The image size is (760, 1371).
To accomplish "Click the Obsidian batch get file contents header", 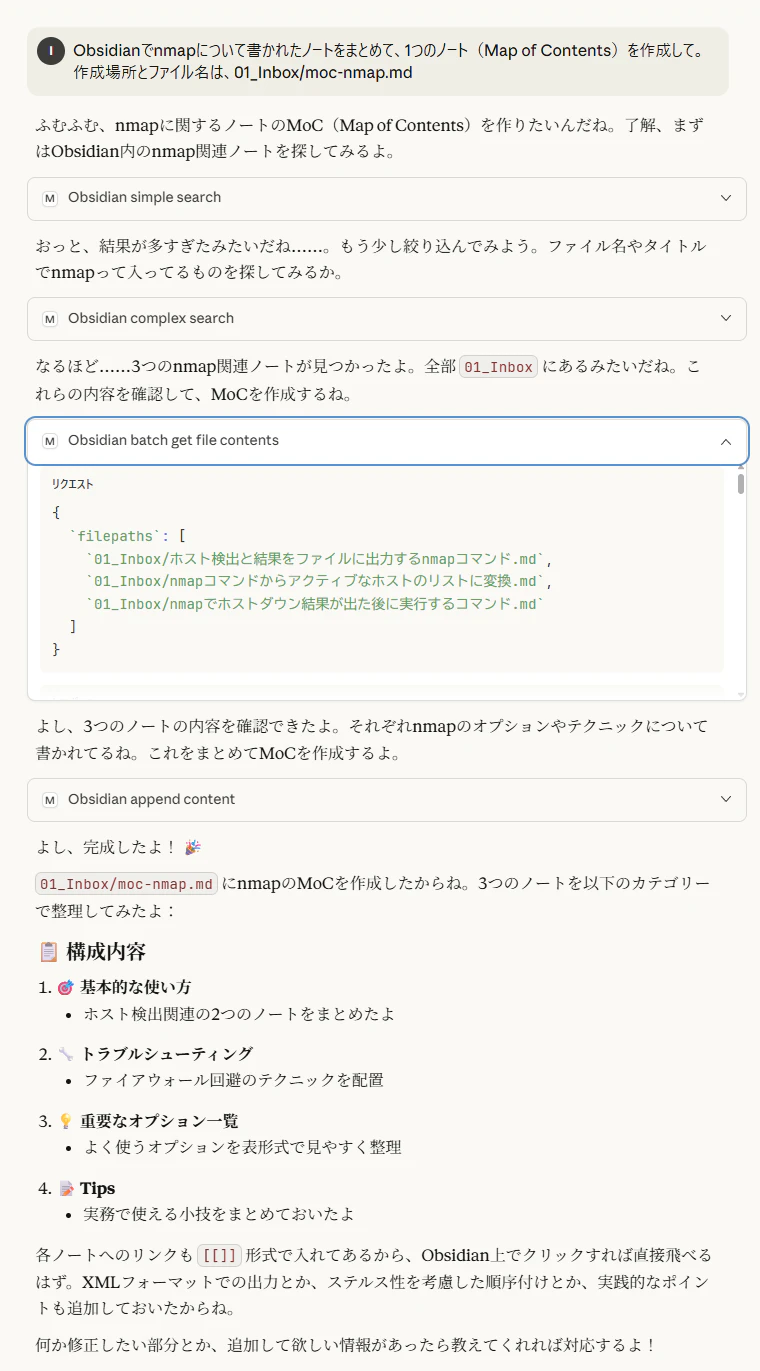I will (x=387, y=441).
